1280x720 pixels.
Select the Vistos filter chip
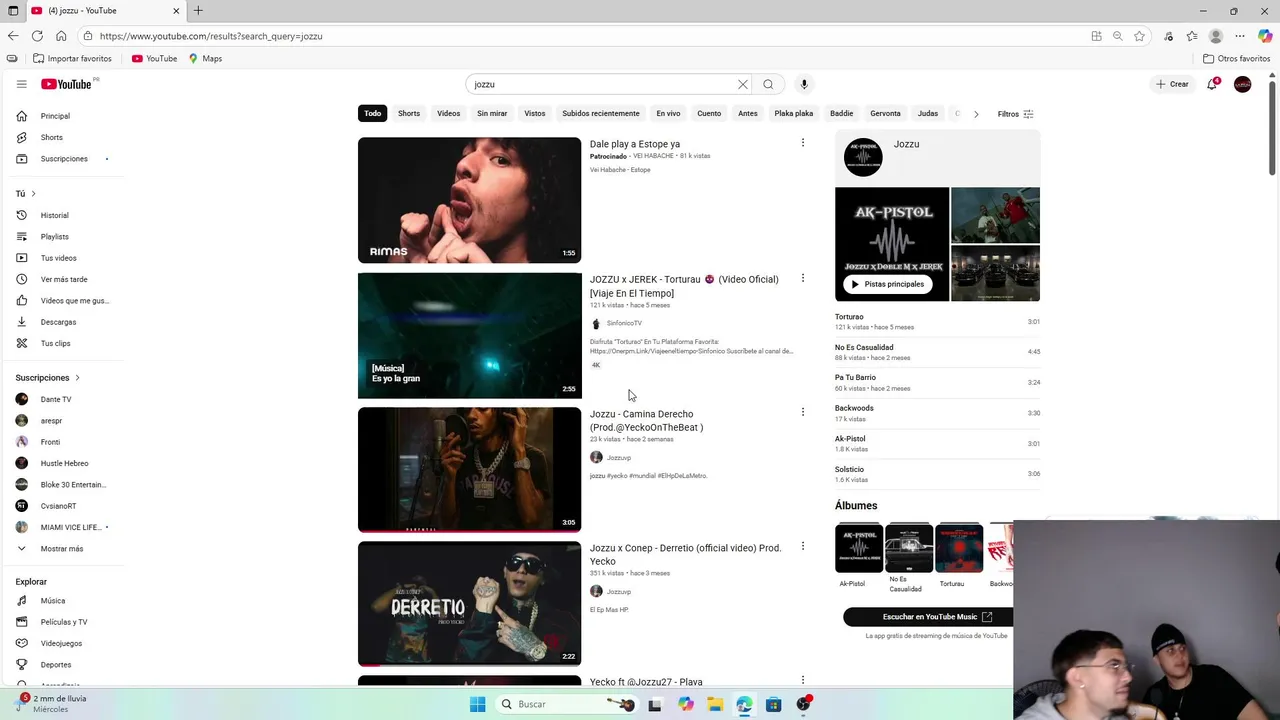[x=535, y=113]
